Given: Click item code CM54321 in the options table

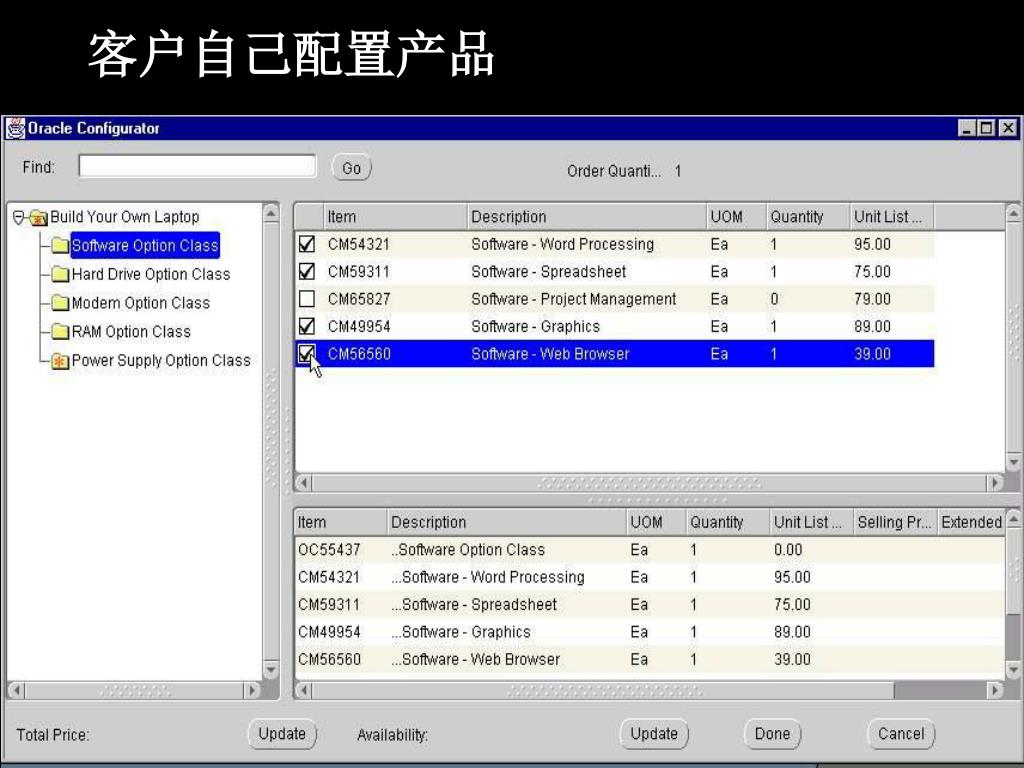Looking at the screenshot, I should (x=359, y=244).
